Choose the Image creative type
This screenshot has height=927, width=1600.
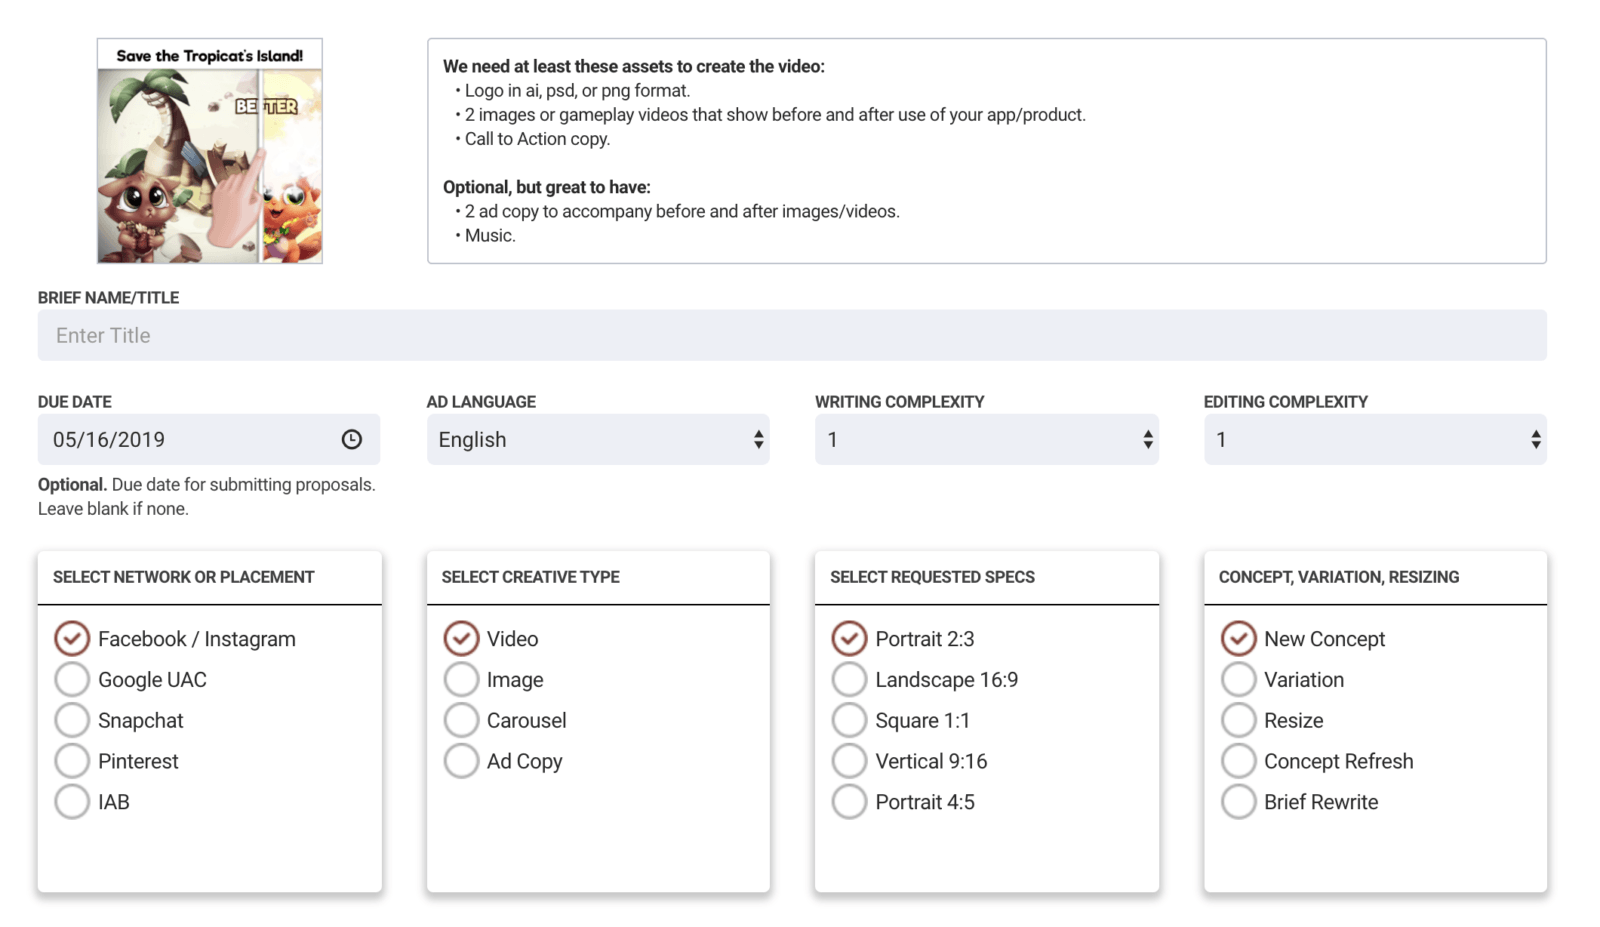tap(461, 679)
